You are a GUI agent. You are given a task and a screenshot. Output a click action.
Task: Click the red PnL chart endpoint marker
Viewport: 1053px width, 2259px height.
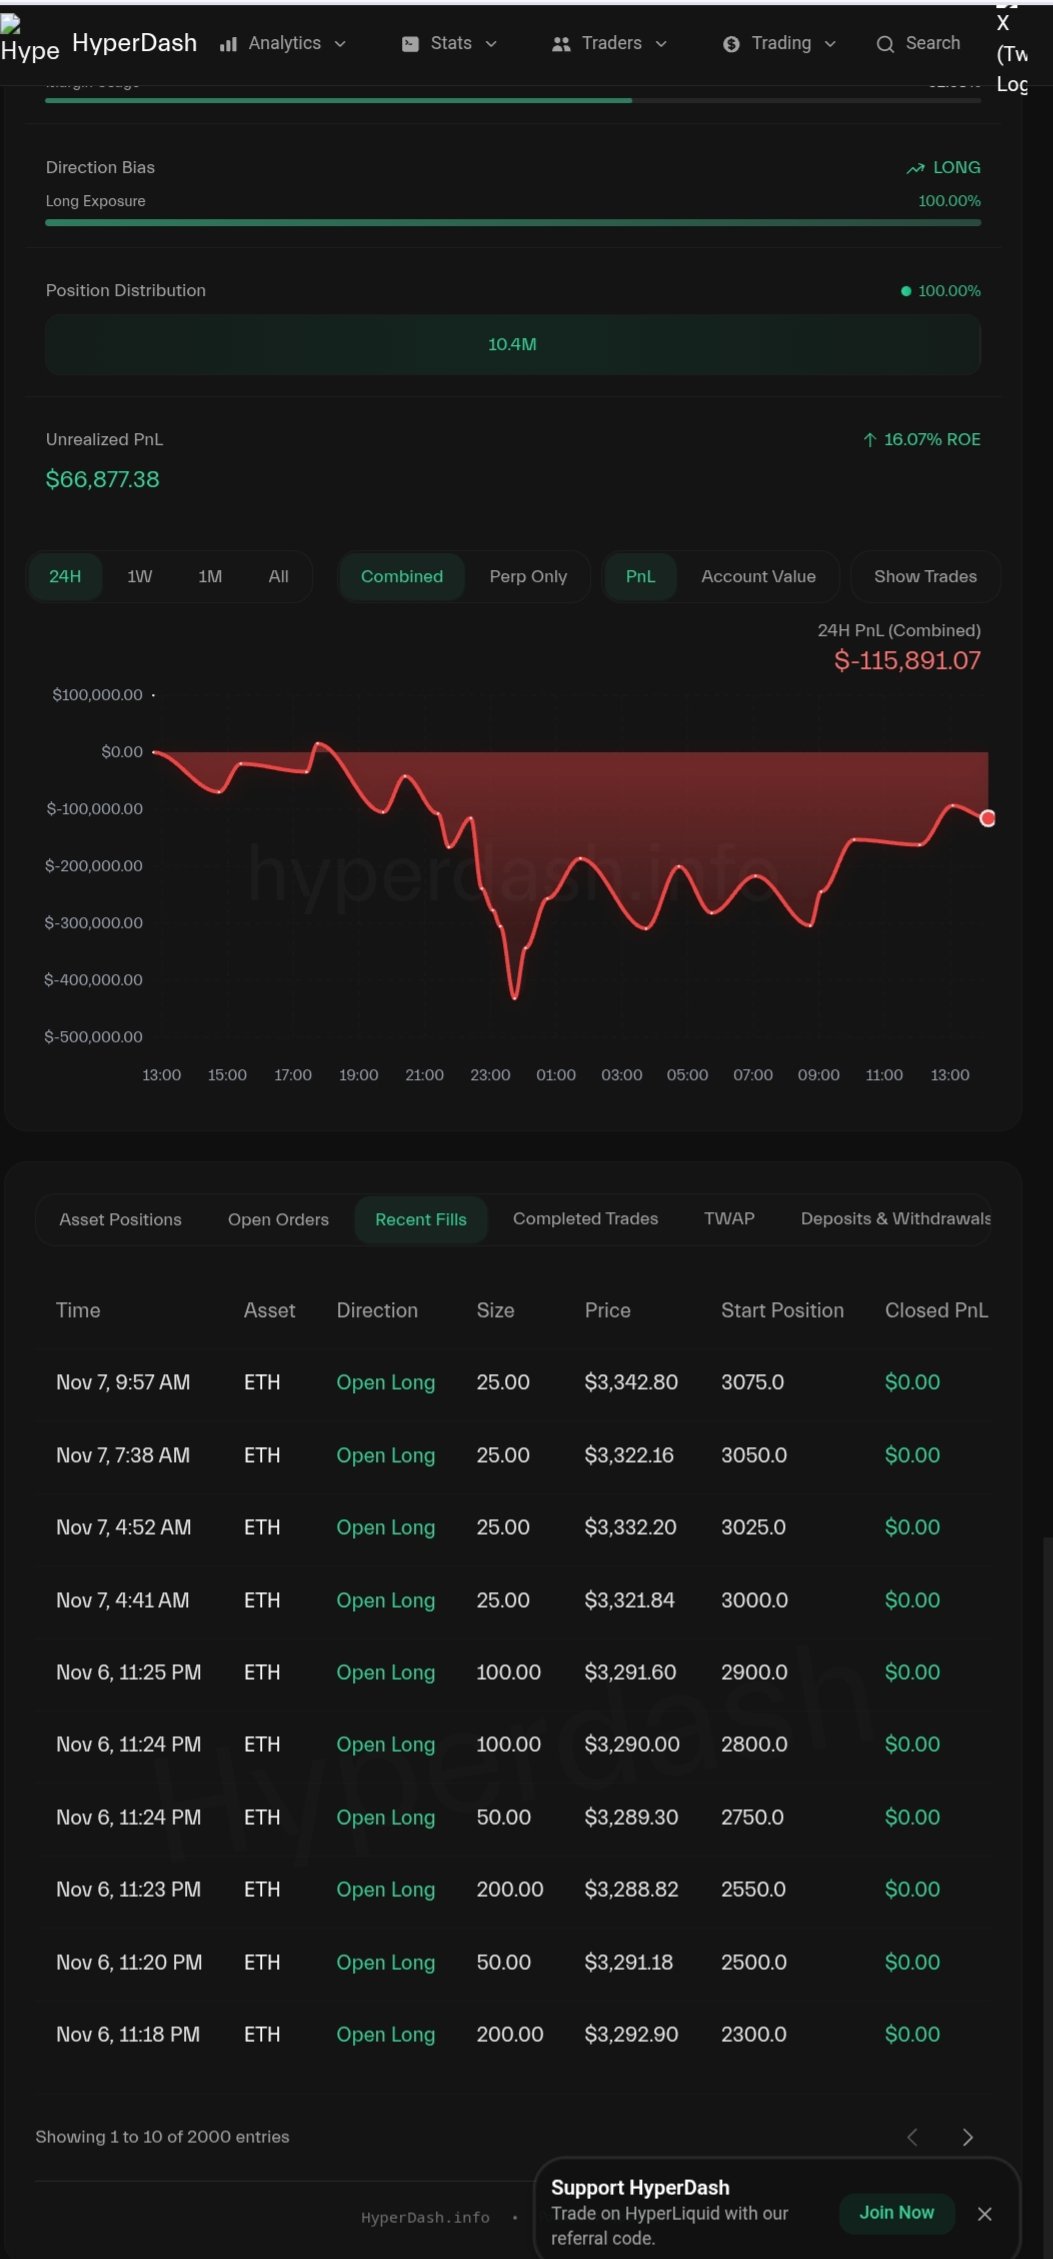tap(988, 819)
